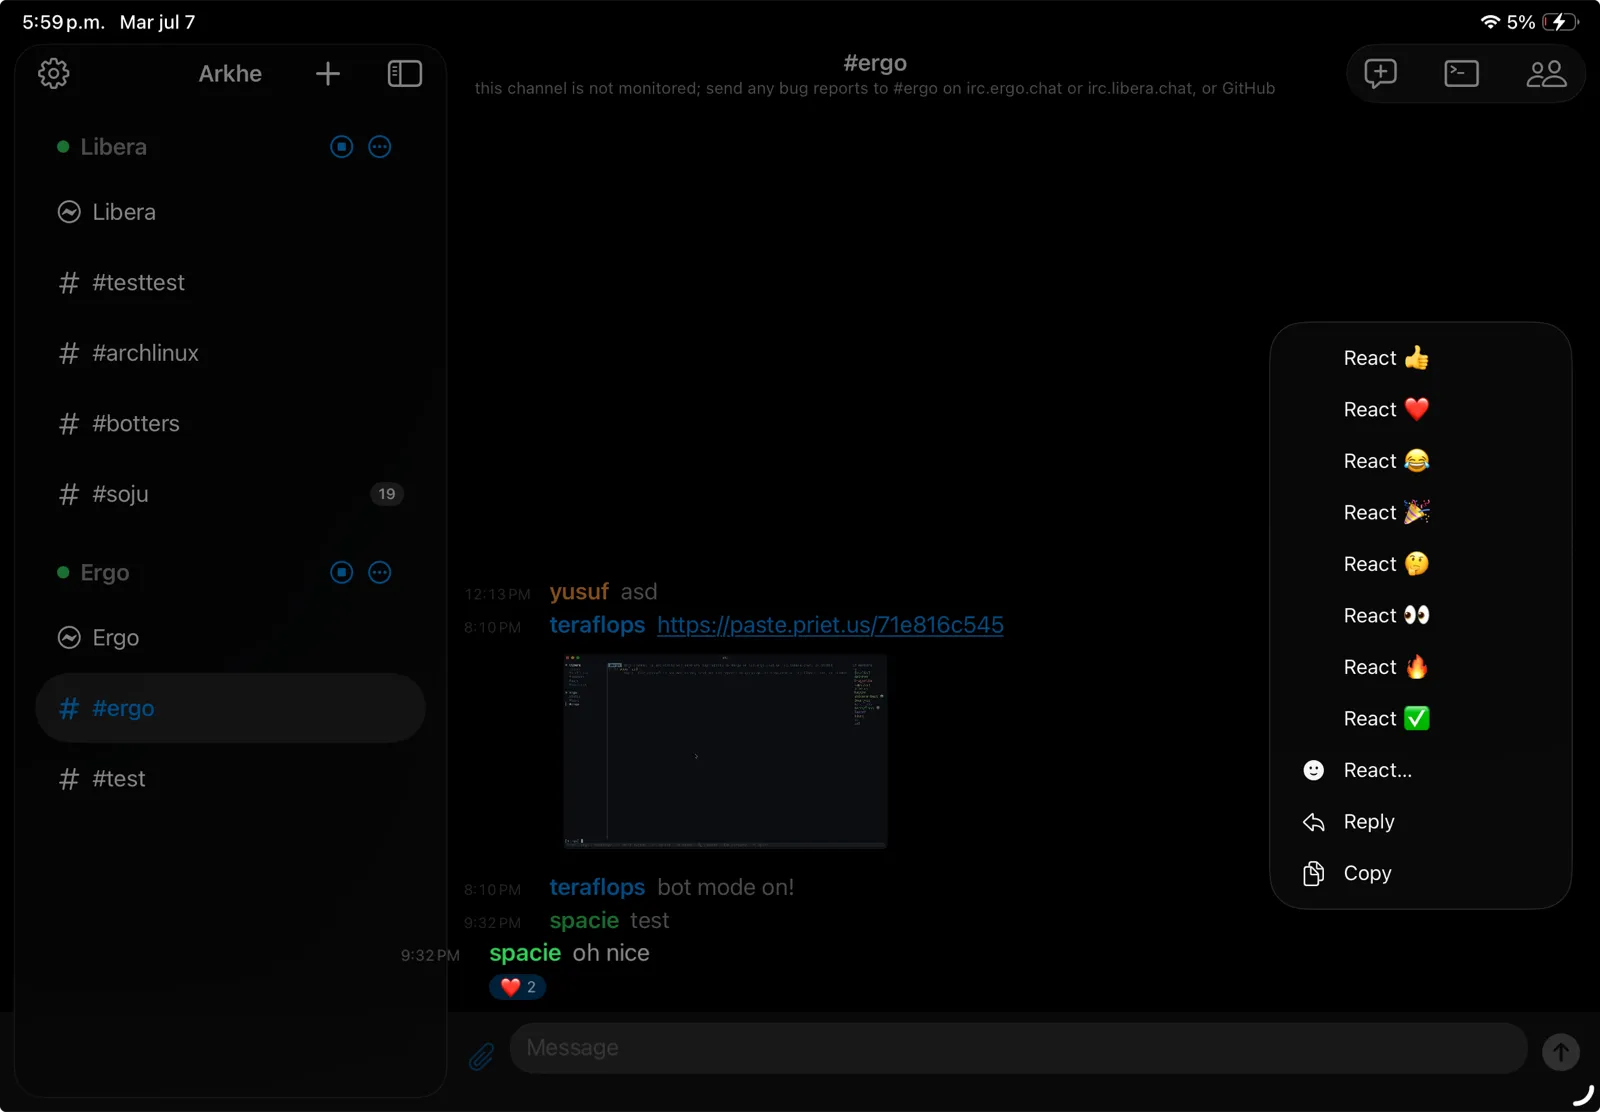React with red heart emoji
Image resolution: width=1600 pixels, height=1112 pixels.
1420,409
